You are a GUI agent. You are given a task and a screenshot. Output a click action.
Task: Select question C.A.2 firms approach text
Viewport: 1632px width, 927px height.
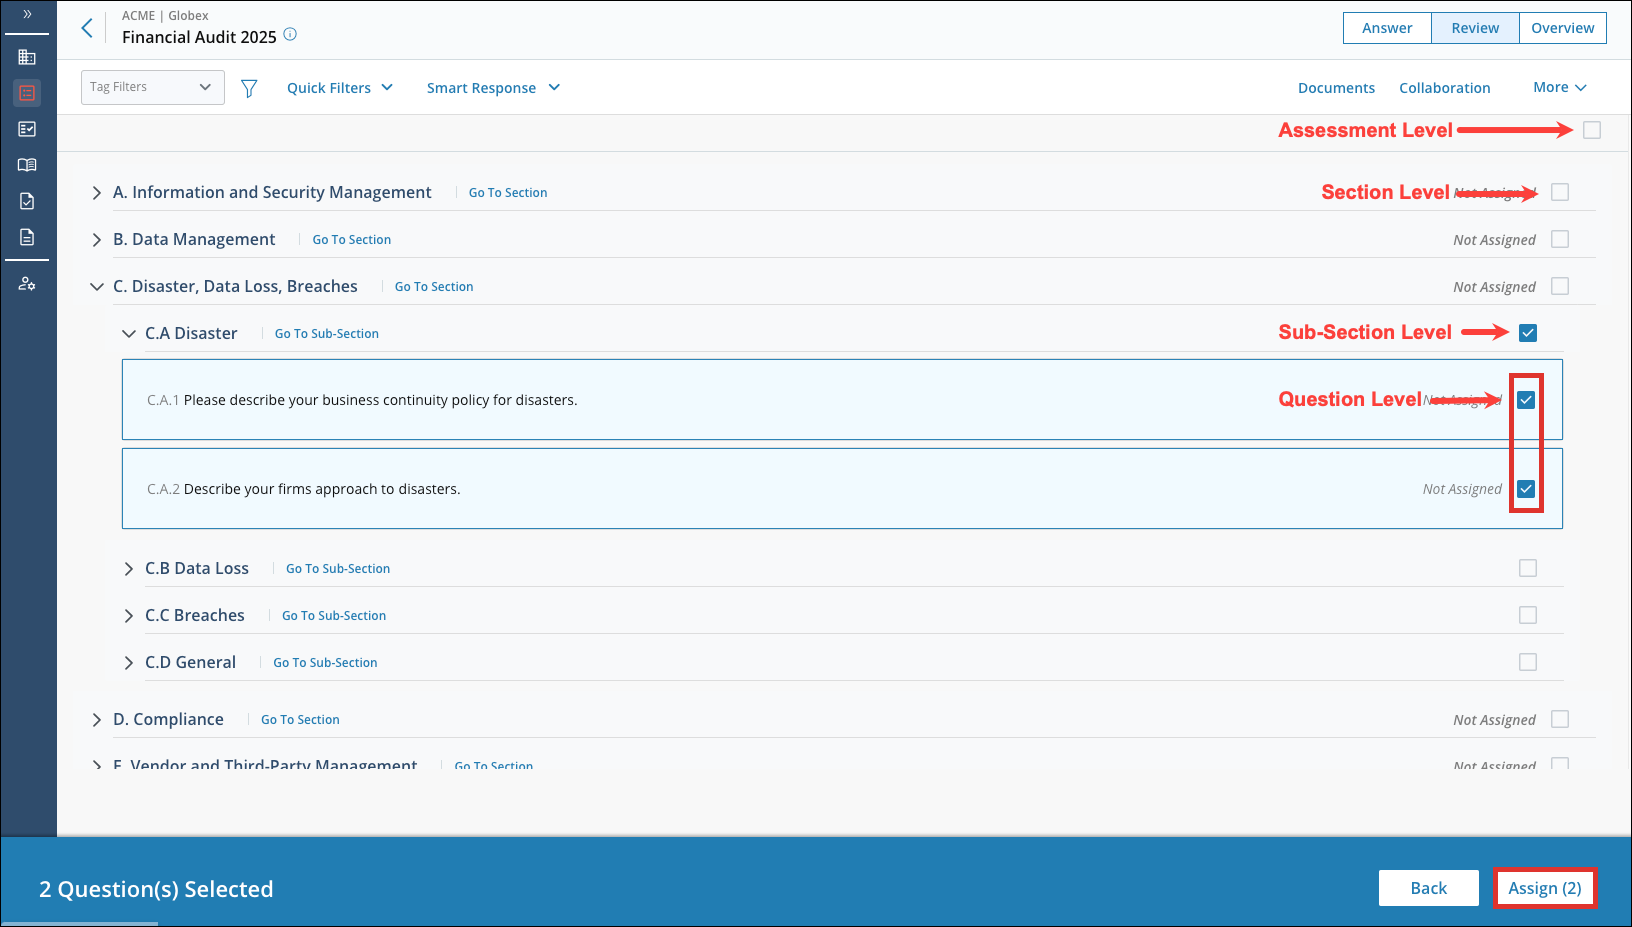coord(322,489)
